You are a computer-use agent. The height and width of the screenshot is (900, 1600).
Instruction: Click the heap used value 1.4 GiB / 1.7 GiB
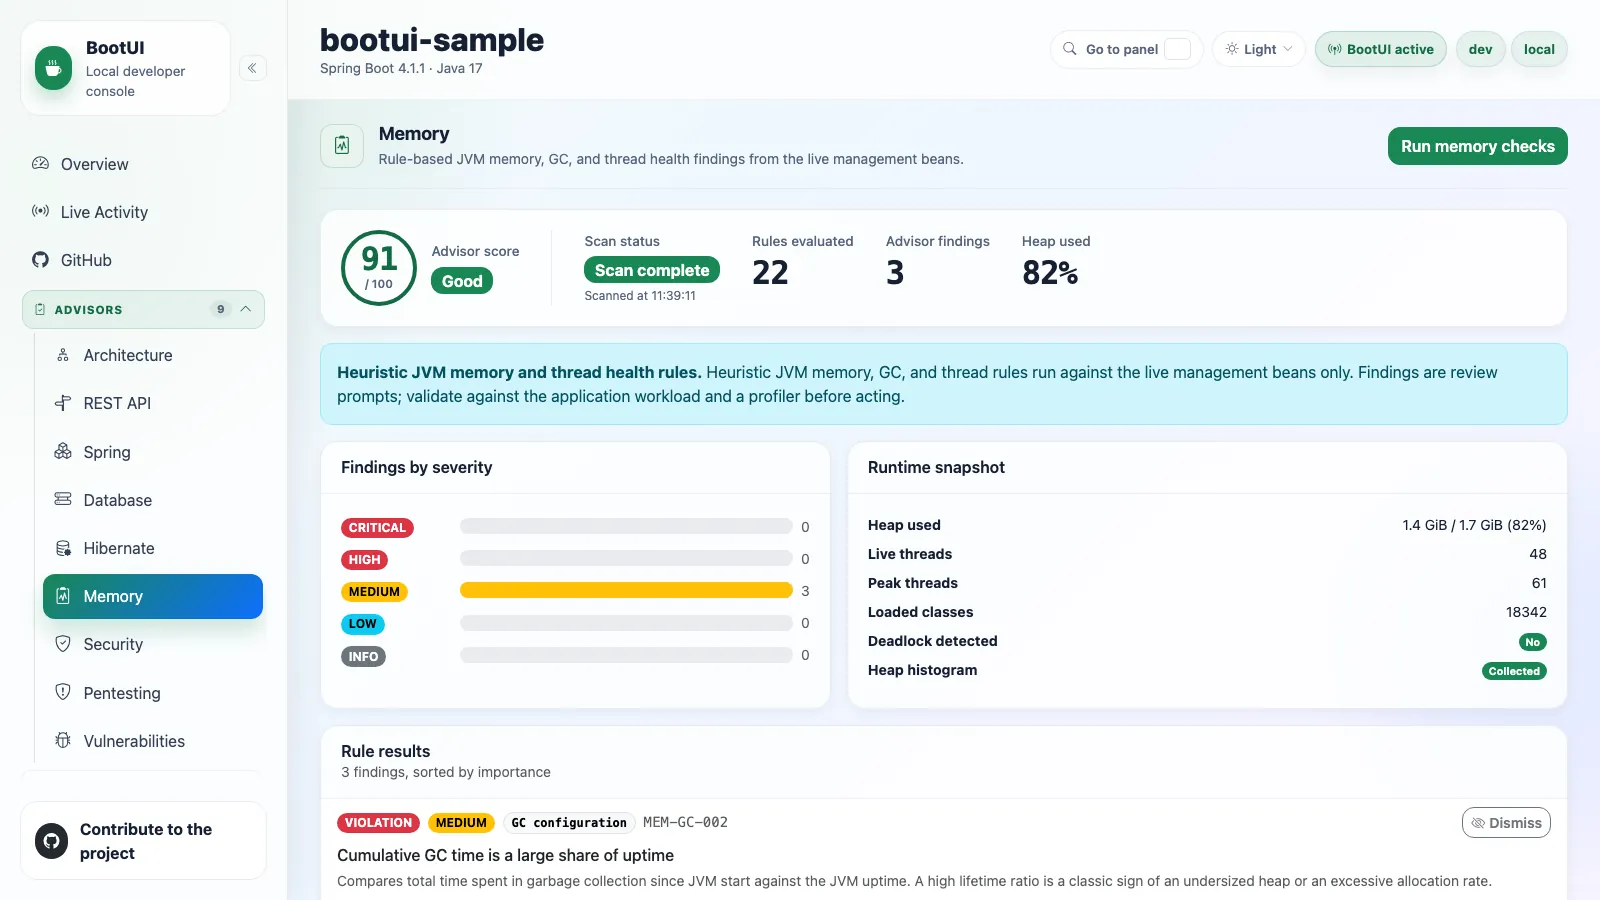click(x=1474, y=525)
